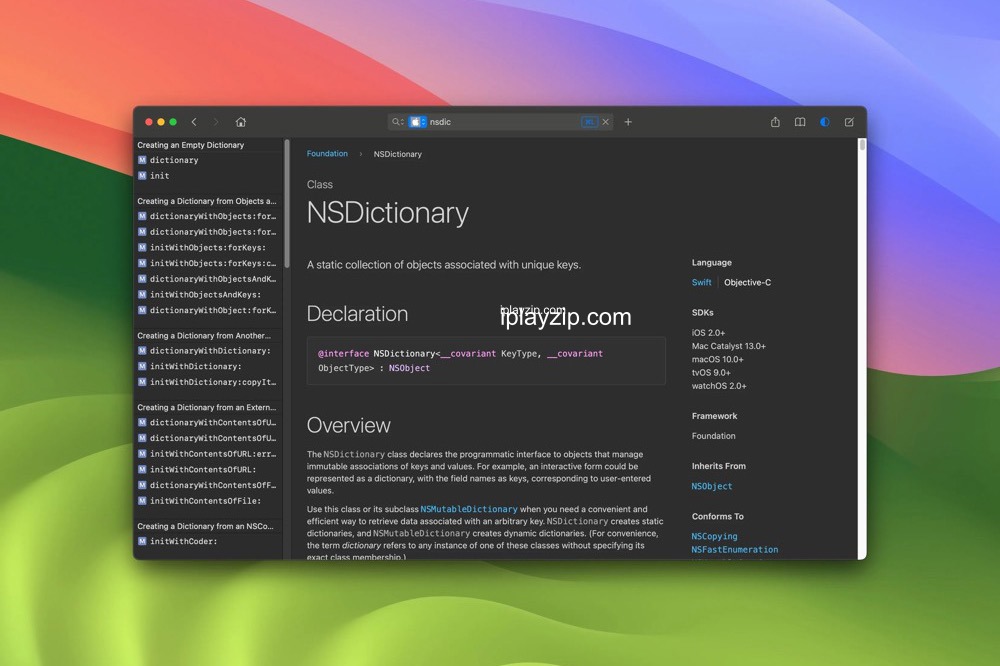The width and height of the screenshot is (1000, 666).
Task: Open the note compose icon in the toolbar
Action: click(x=849, y=122)
